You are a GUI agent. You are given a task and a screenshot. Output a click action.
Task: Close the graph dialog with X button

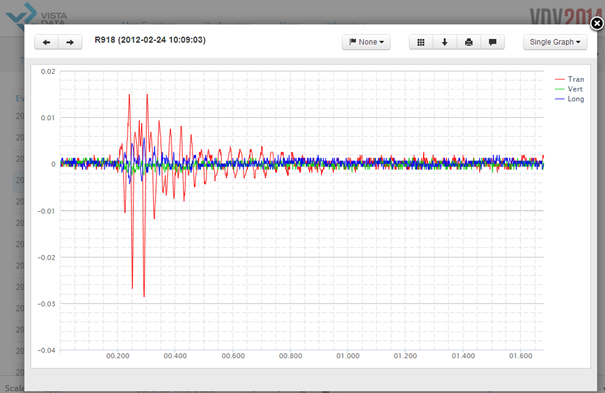[597, 24]
